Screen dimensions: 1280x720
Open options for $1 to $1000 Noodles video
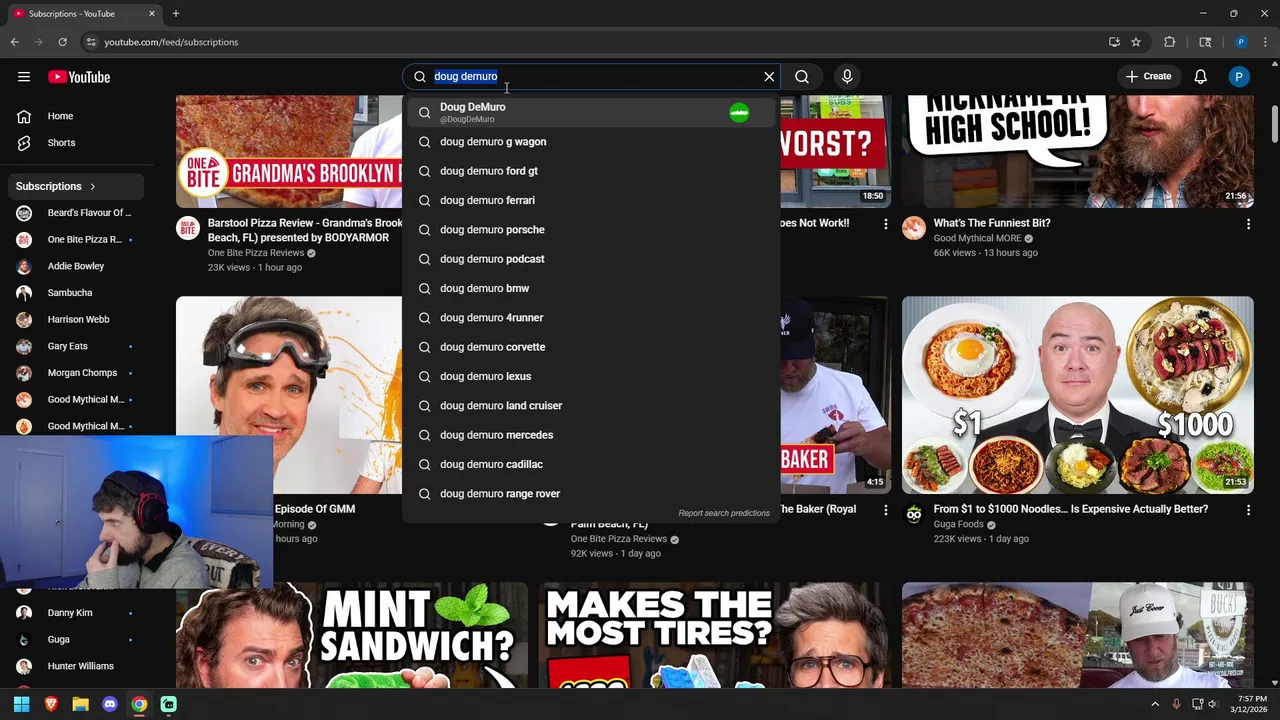pos(1248,510)
